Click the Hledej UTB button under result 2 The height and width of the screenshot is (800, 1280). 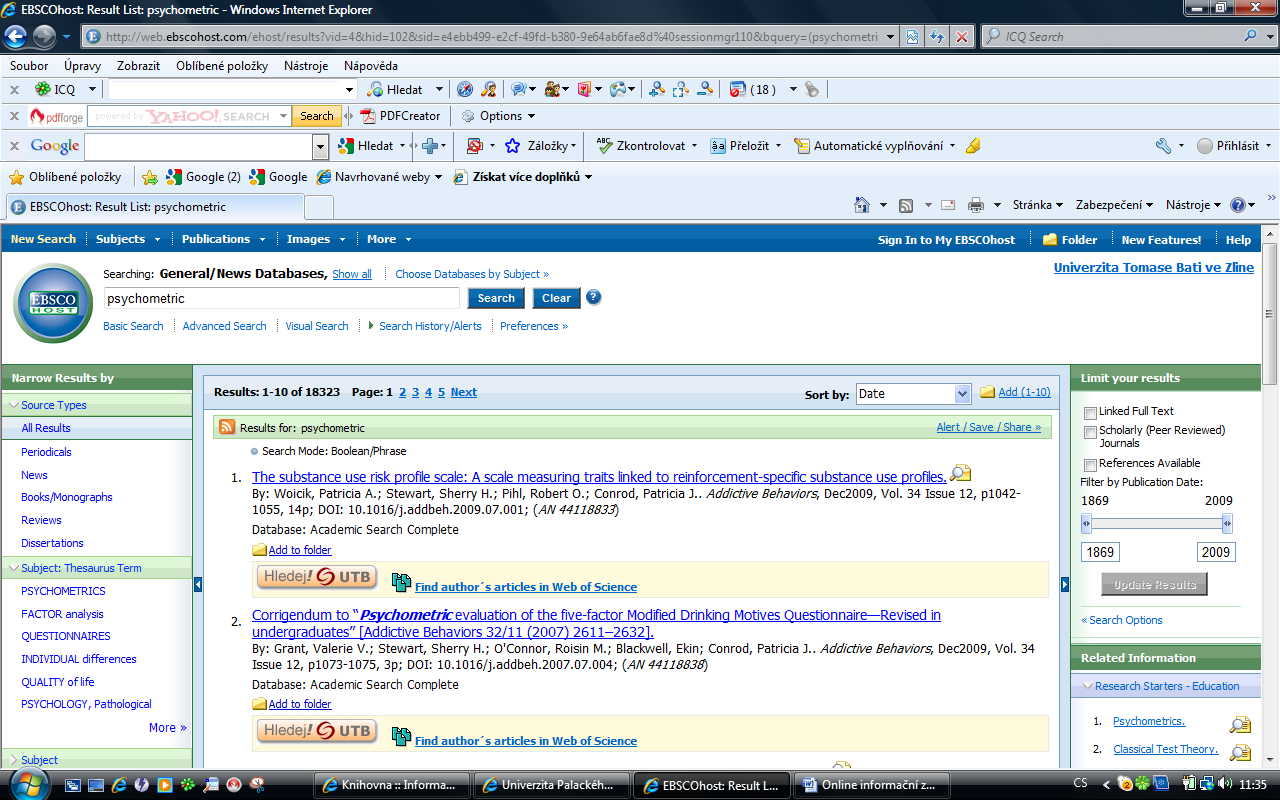pos(317,731)
